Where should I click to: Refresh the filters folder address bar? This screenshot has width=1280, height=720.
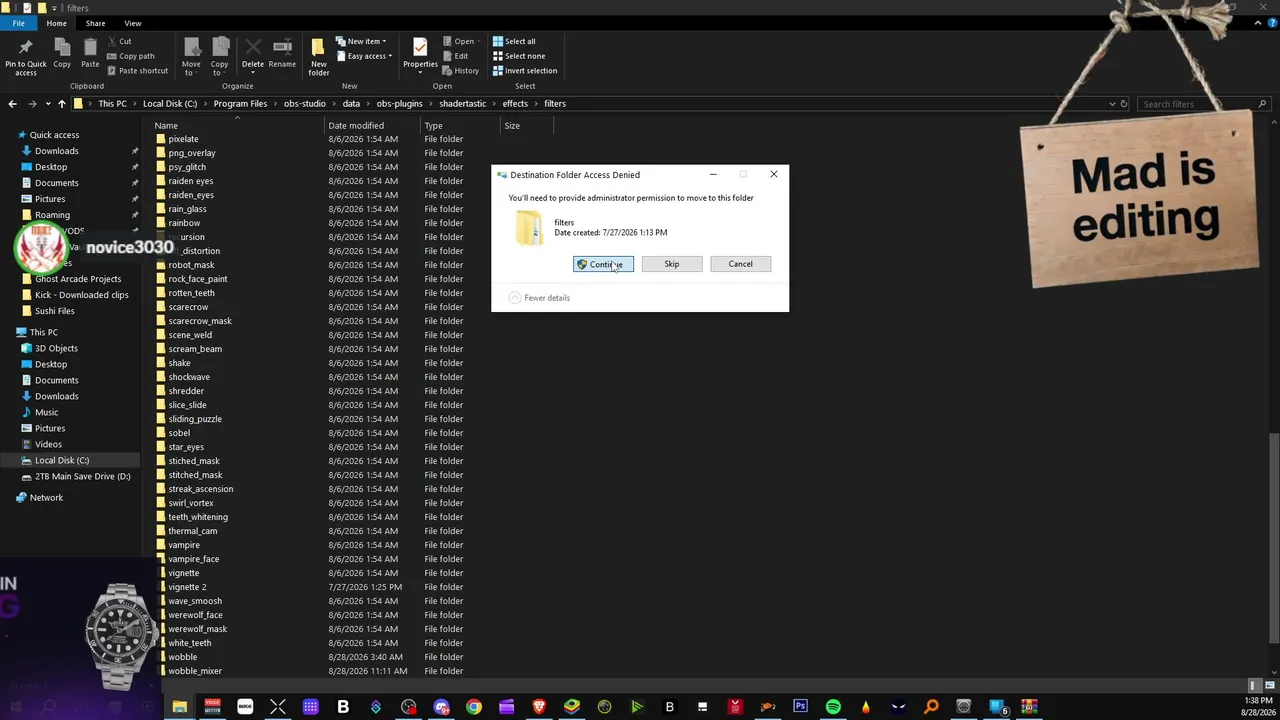point(1124,104)
